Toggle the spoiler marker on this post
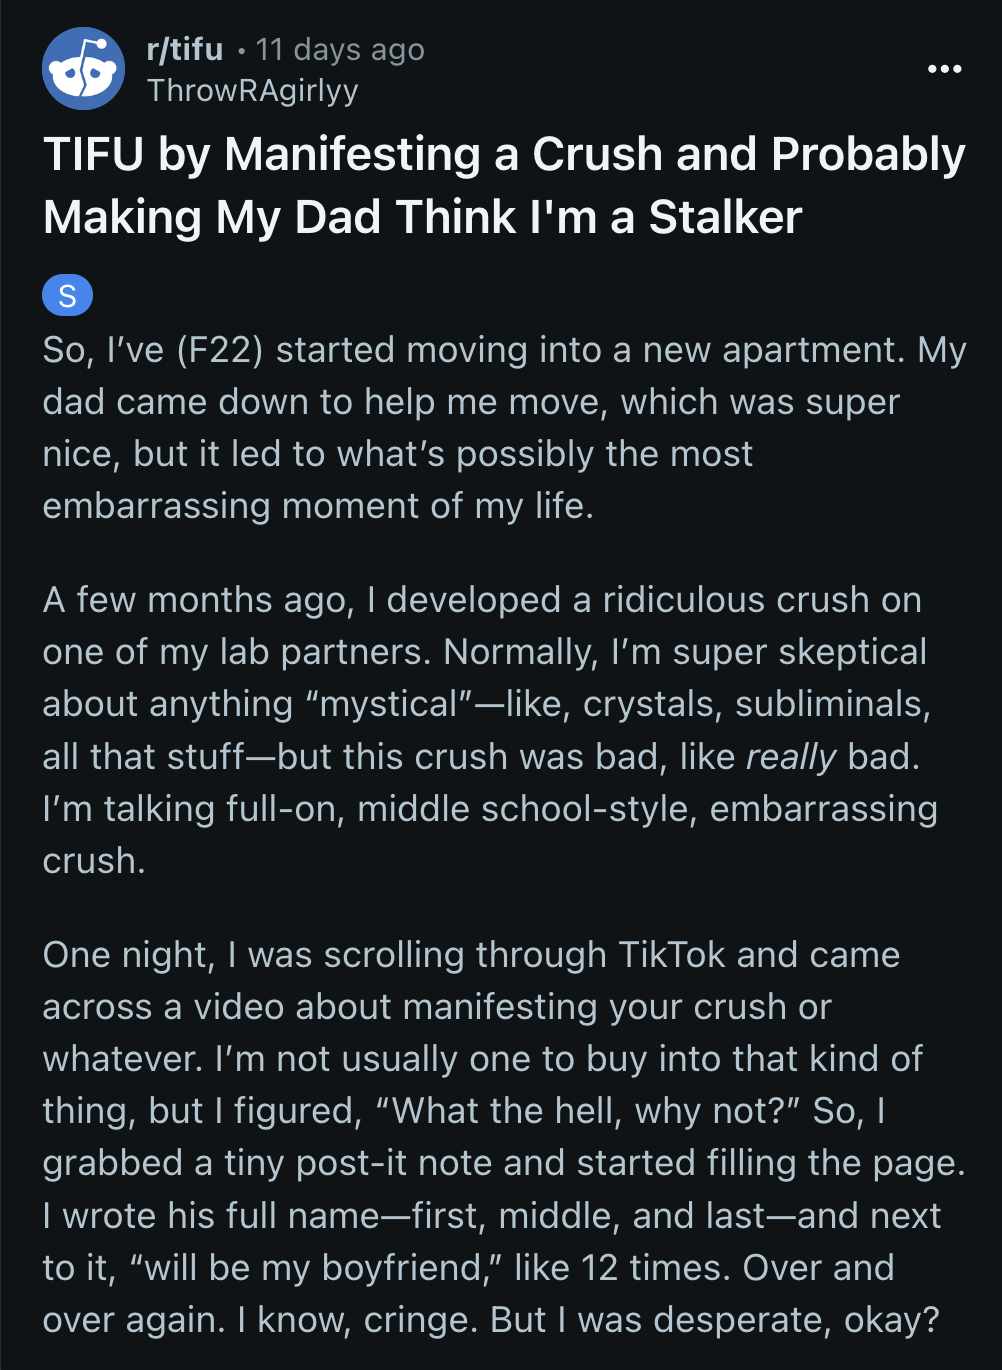The width and height of the screenshot is (1002, 1370). click(66, 294)
